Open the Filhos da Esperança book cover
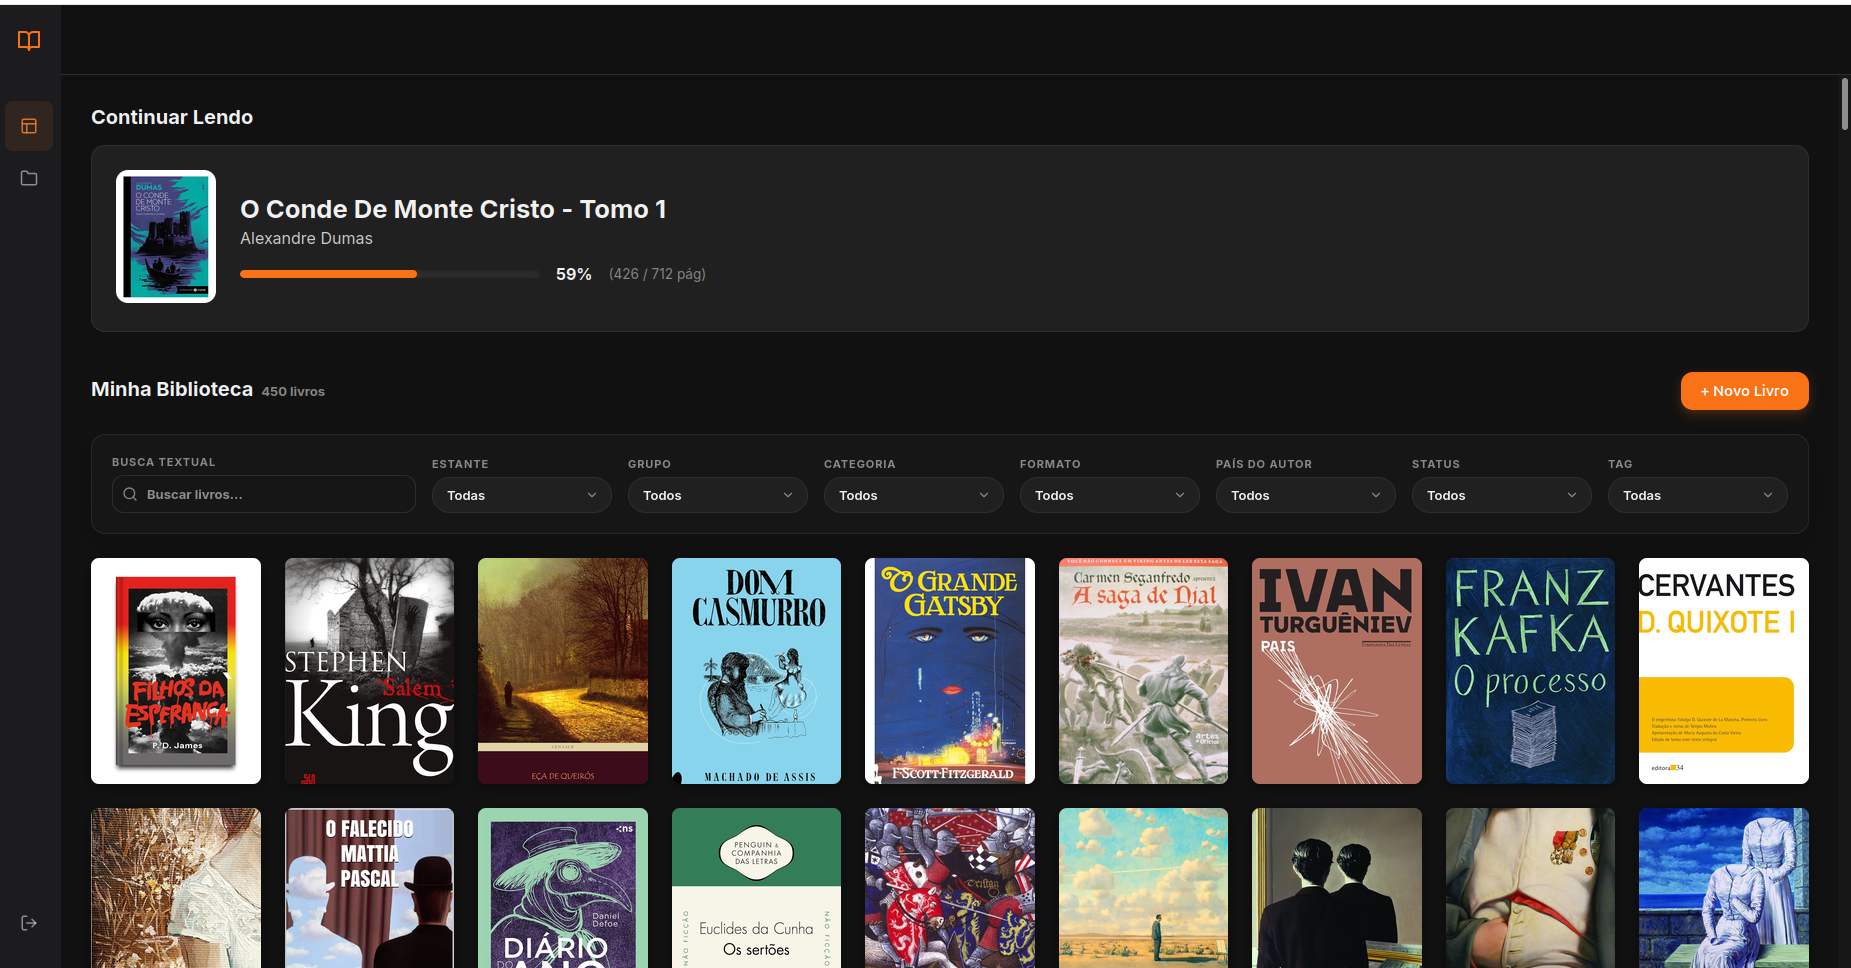This screenshot has width=1851, height=968. [x=176, y=671]
